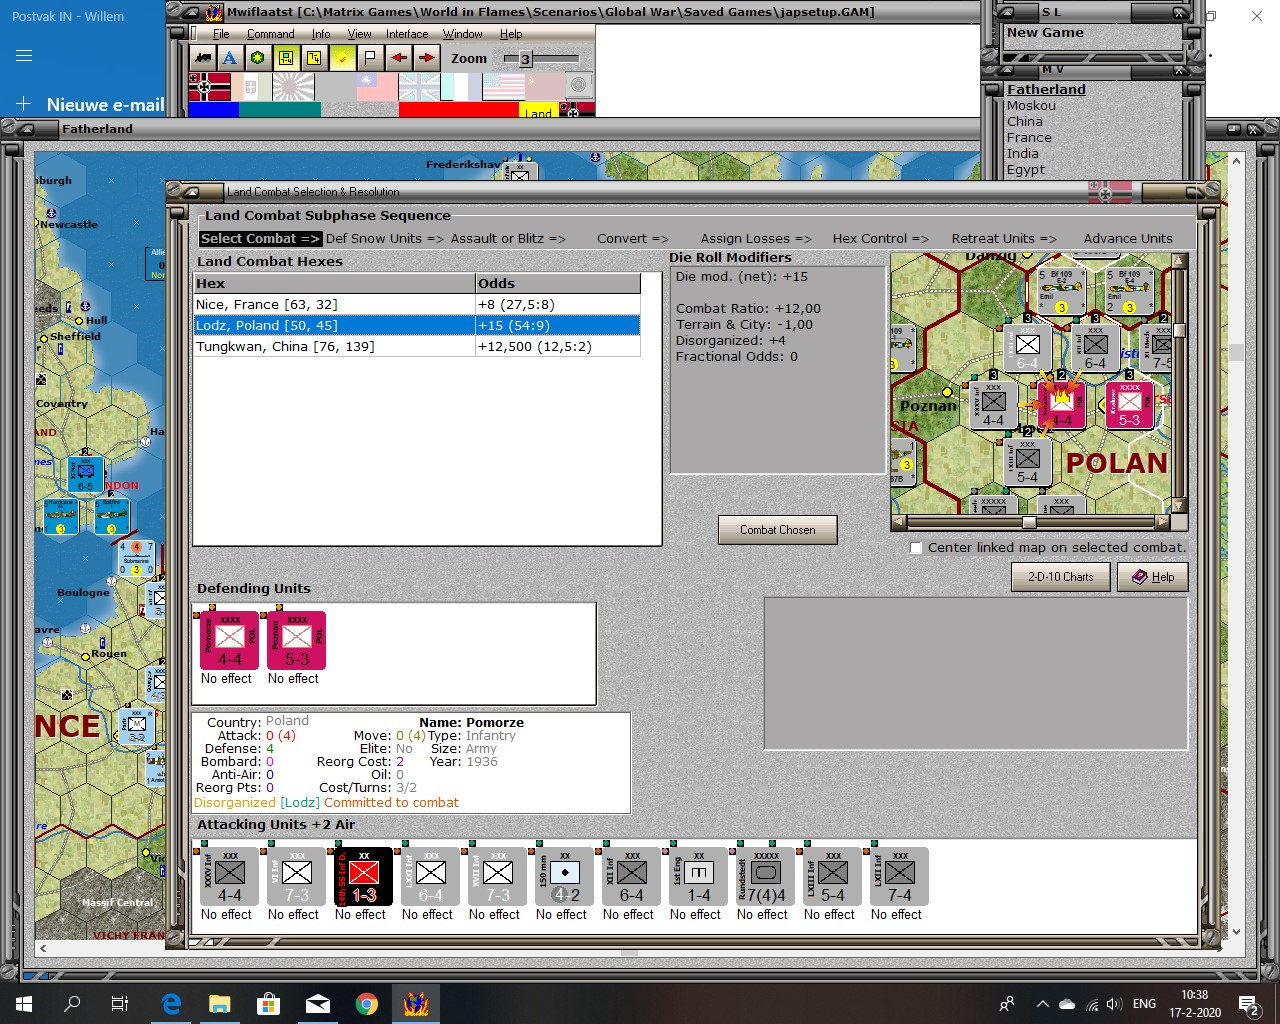Click the Zoom slider handle
Image resolution: width=1280 pixels, height=1024 pixels.
pos(525,59)
